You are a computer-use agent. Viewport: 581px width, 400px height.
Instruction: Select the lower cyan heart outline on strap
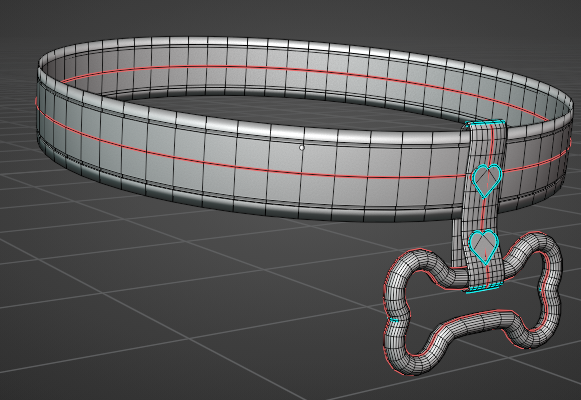[484, 247]
